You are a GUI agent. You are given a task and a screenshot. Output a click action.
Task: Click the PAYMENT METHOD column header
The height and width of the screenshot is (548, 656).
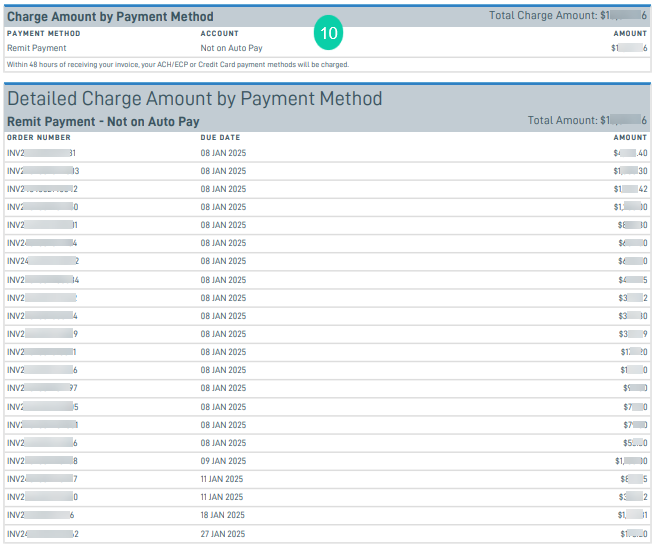pos(43,33)
